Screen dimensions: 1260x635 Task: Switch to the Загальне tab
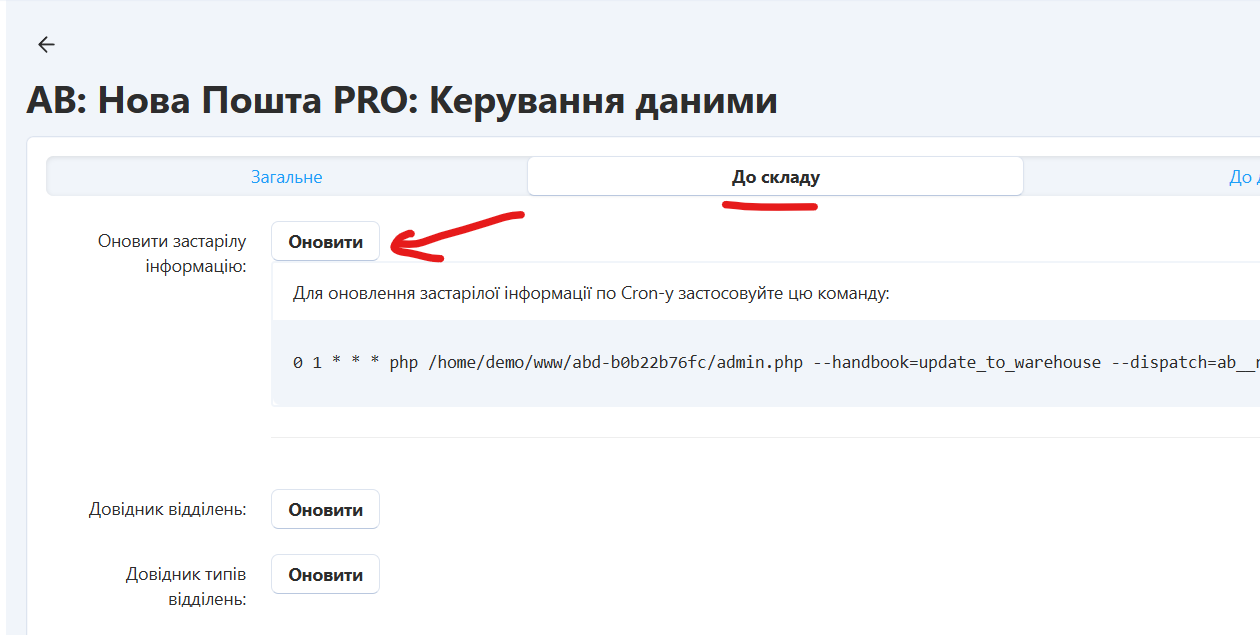[x=286, y=177]
